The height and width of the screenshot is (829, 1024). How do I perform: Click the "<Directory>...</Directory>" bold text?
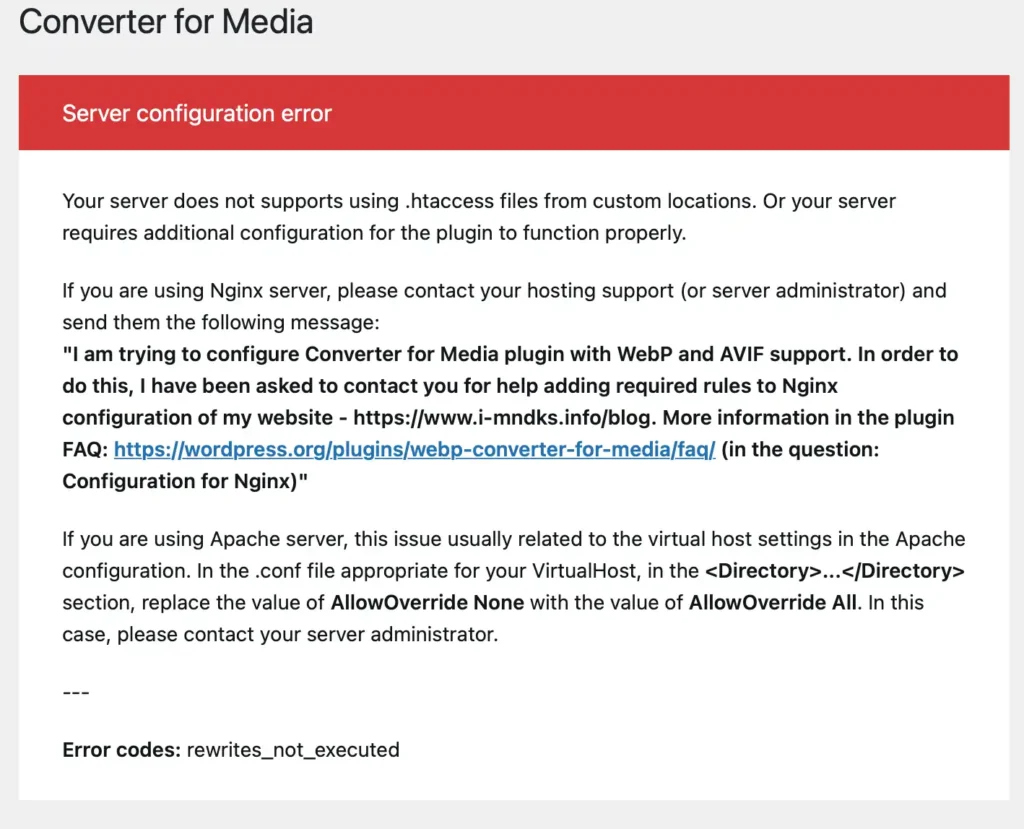(834, 572)
